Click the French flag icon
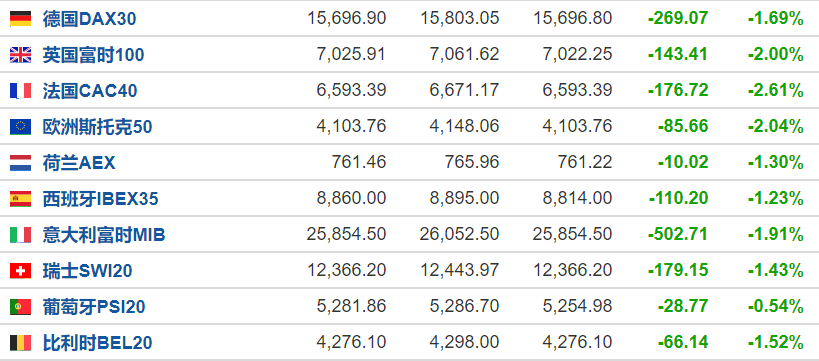The height and width of the screenshot is (361, 819). pyautogui.click(x=20, y=91)
